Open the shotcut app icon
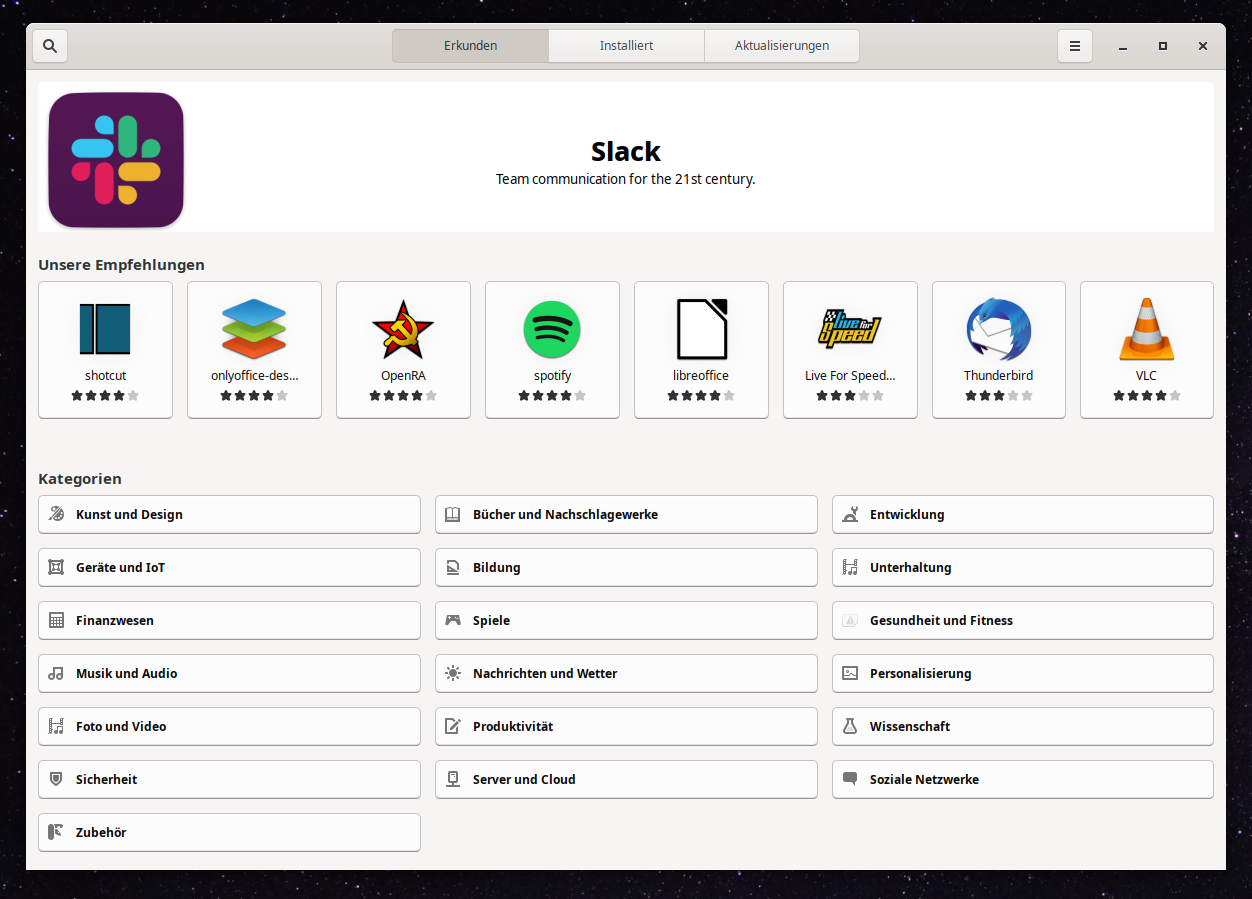 (105, 330)
